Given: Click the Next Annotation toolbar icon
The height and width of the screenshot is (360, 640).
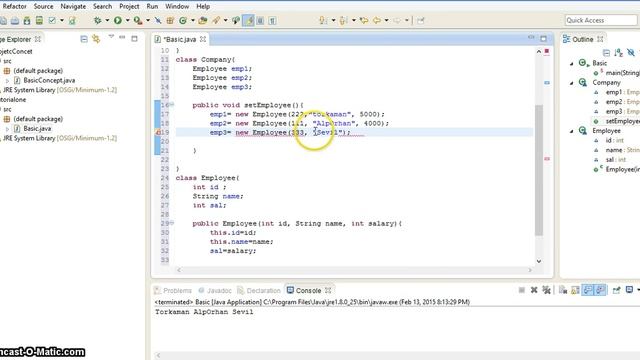Looking at the screenshot, I should [x=323, y=20].
